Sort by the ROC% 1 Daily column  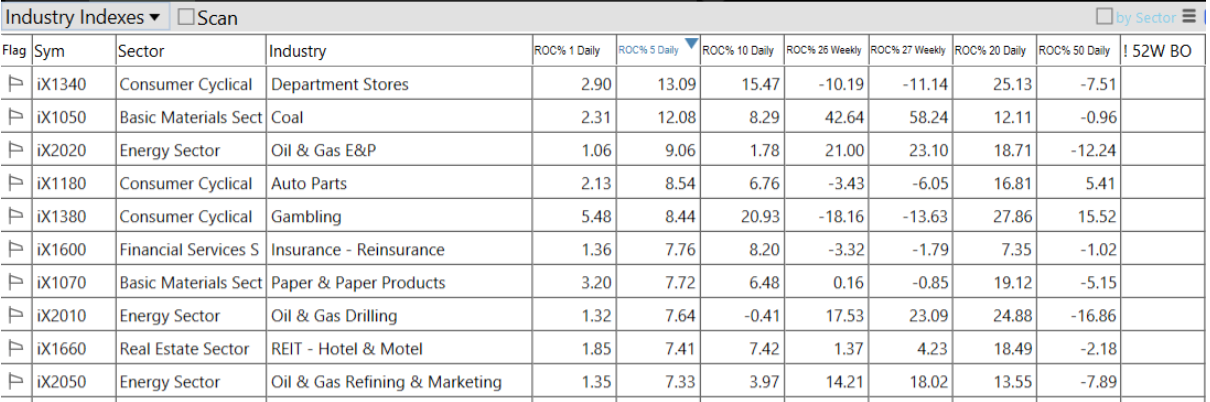pyautogui.click(x=566, y=51)
